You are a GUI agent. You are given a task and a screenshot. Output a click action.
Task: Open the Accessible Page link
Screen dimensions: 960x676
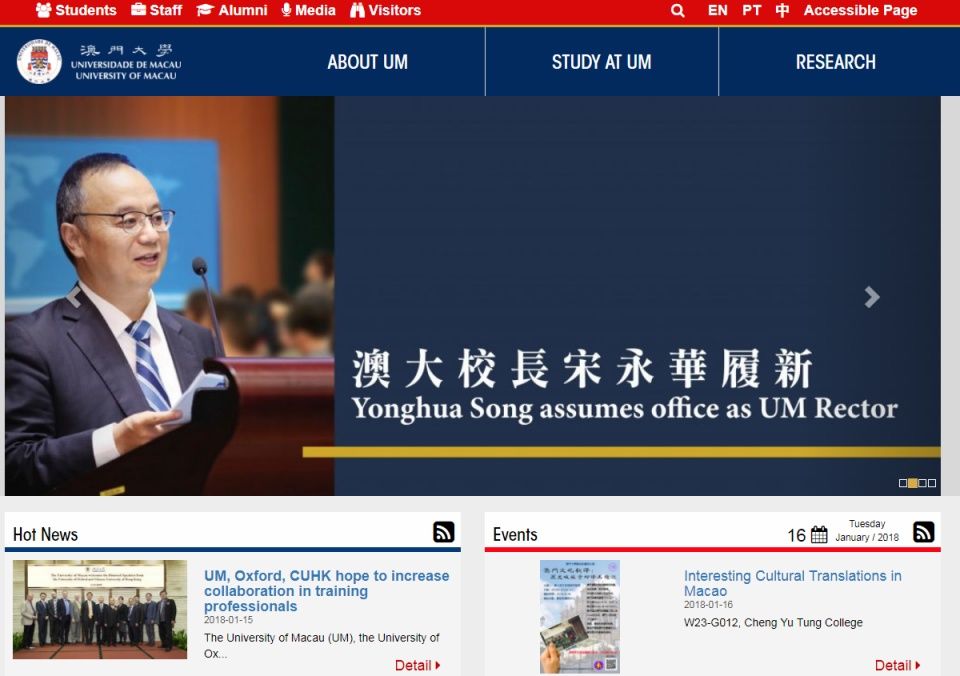(861, 11)
